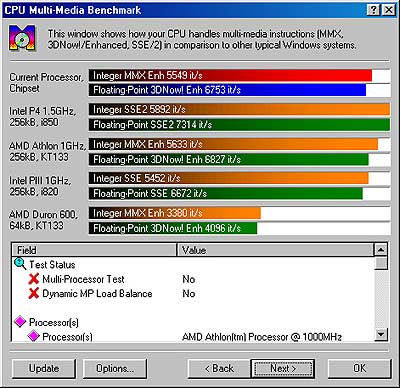Click the Update button
Image resolution: width=400 pixels, height=388 pixels.
[x=44, y=368]
